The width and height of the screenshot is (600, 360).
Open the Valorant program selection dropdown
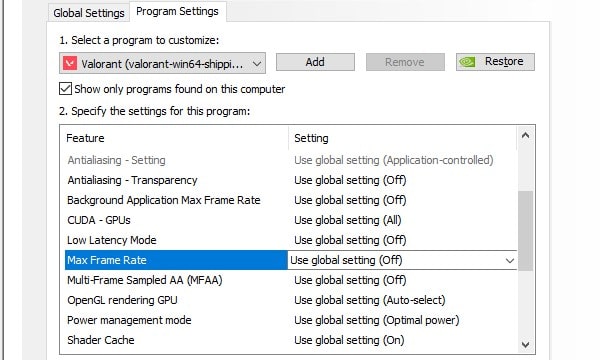(x=162, y=63)
